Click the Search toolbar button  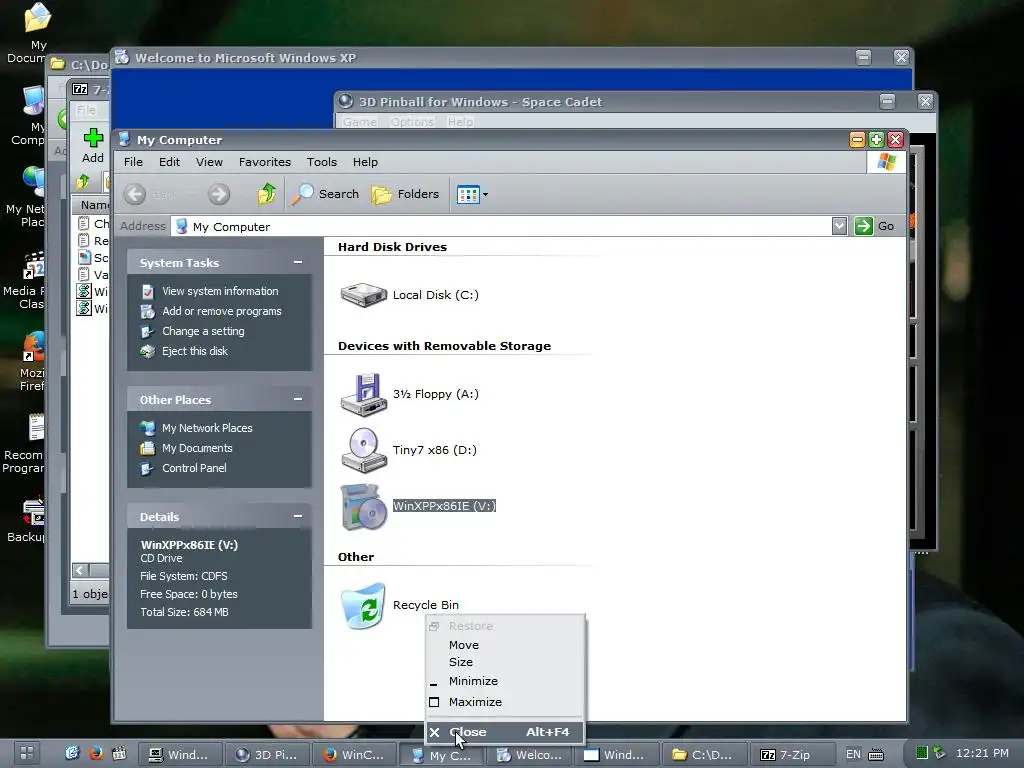point(325,194)
